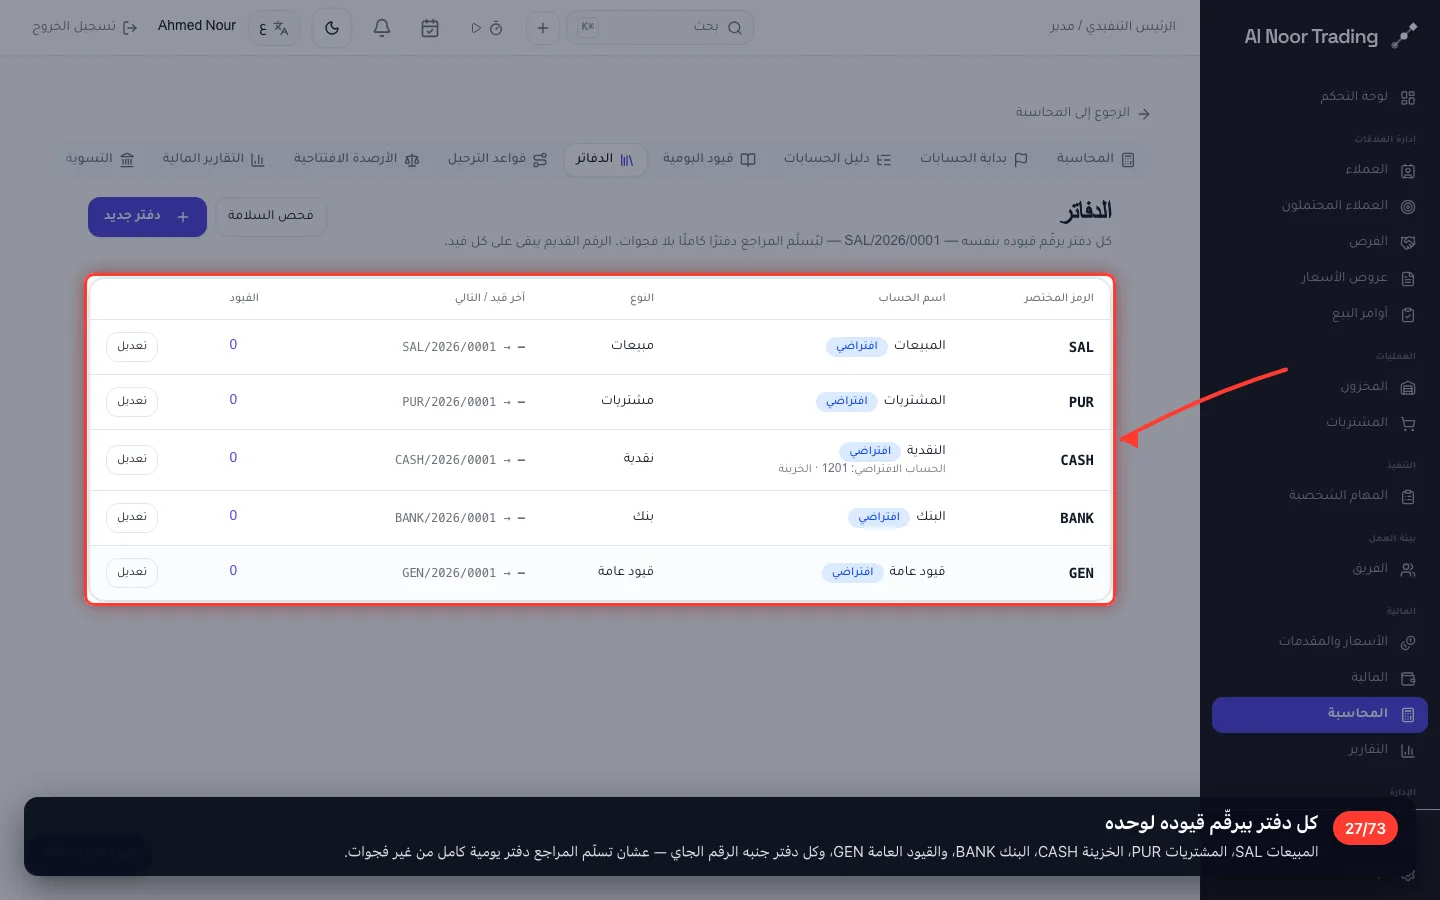1440x900 pixels.
Task: Open calendar icon in top bar
Action: (x=430, y=28)
